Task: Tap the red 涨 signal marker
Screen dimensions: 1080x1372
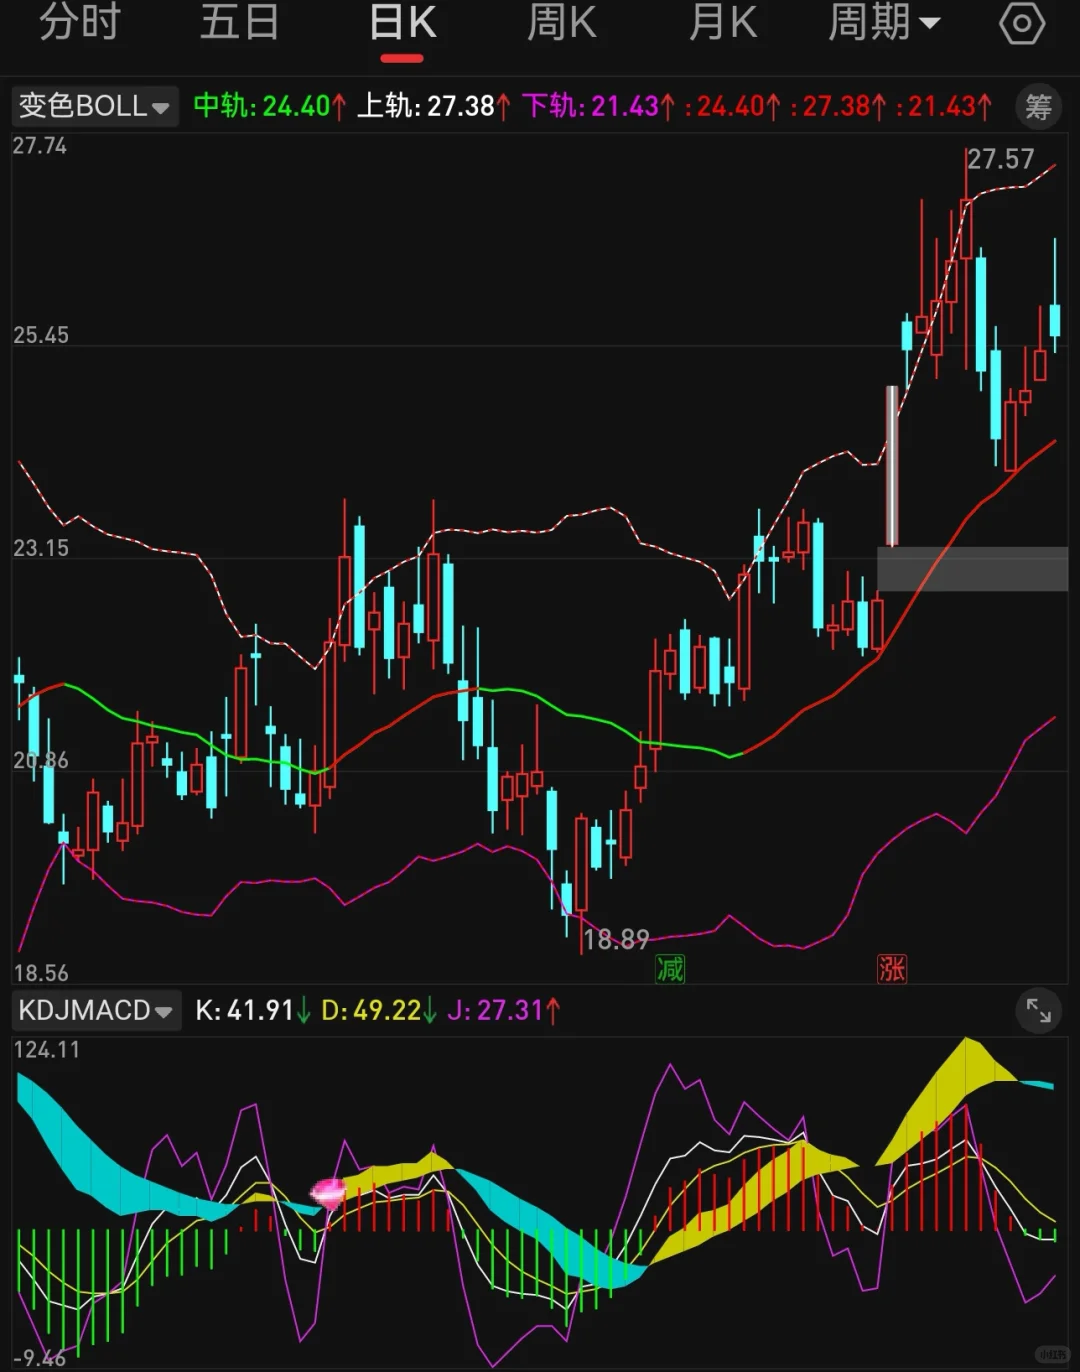Action: pos(891,968)
